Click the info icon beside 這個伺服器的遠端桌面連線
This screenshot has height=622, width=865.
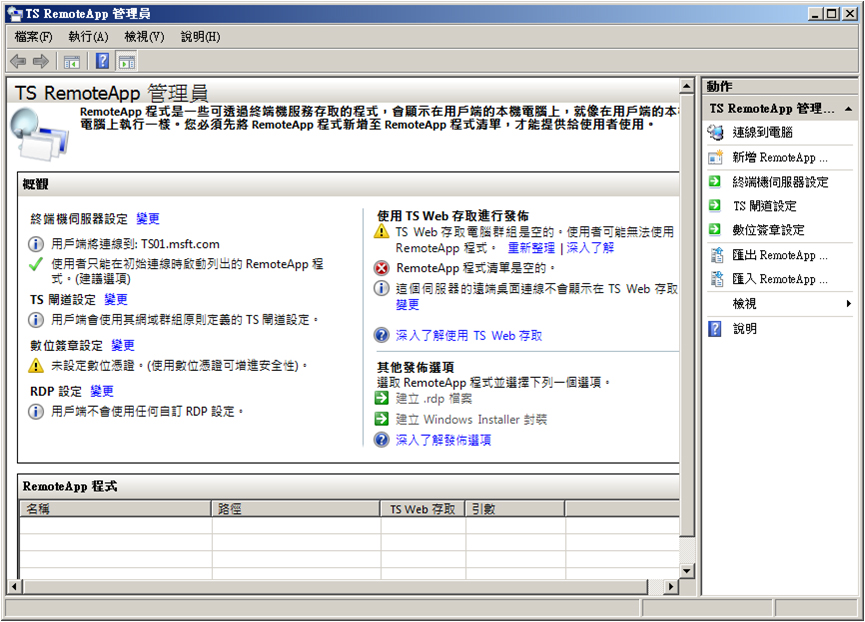click(x=381, y=288)
